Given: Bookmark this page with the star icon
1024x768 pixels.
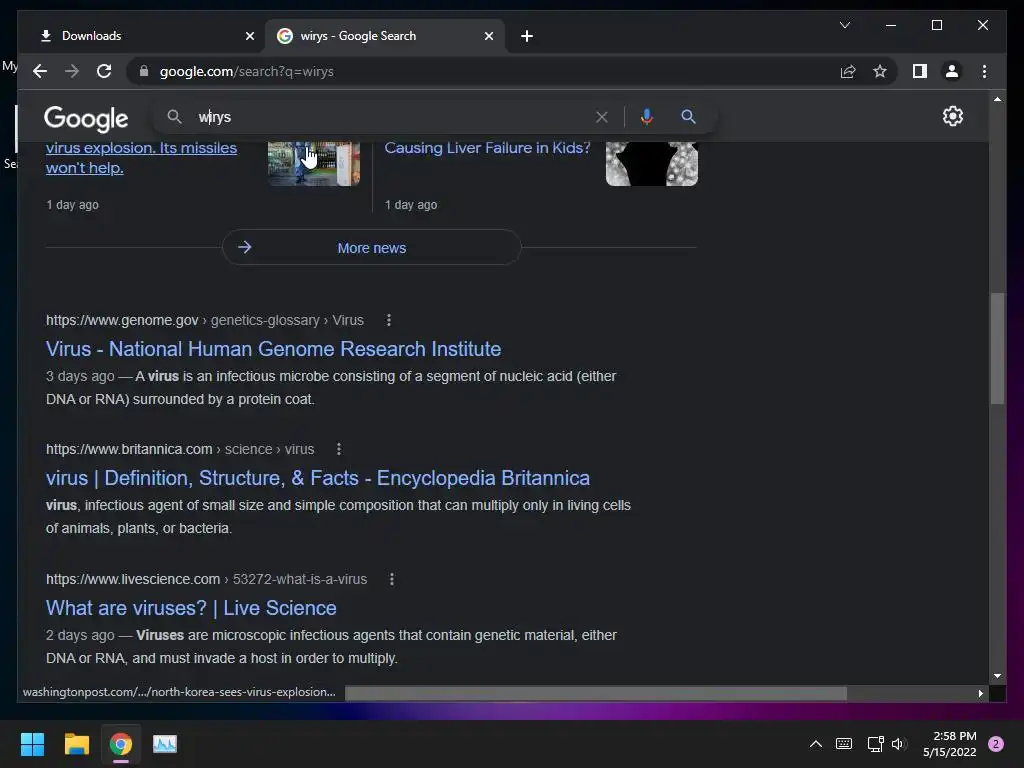Looking at the screenshot, I should (880, 71).
